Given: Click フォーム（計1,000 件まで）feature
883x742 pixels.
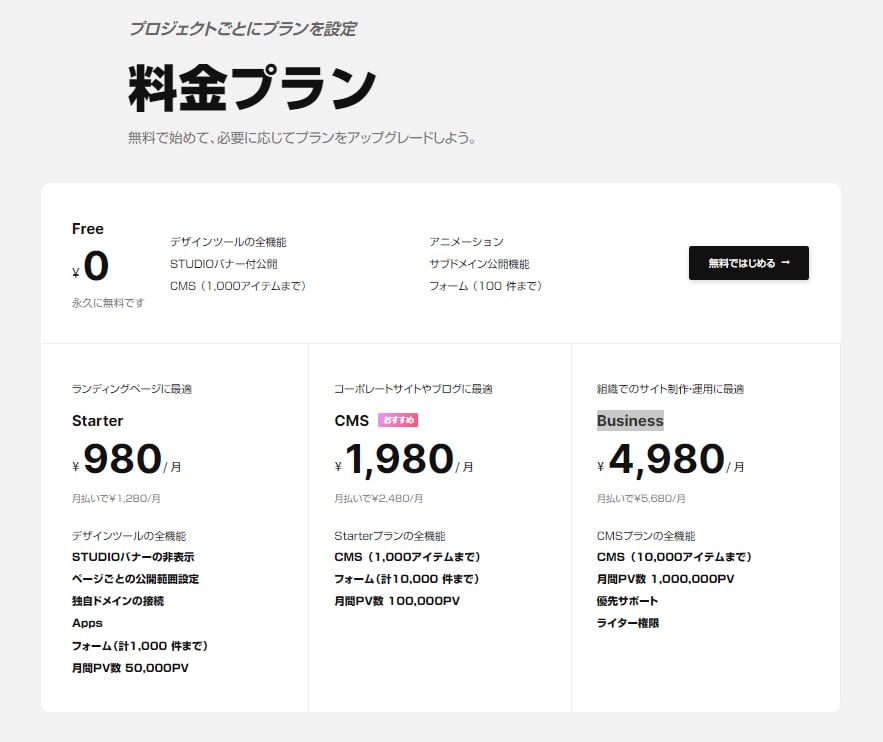Looking at the screenshot, I should click(140, 646).
